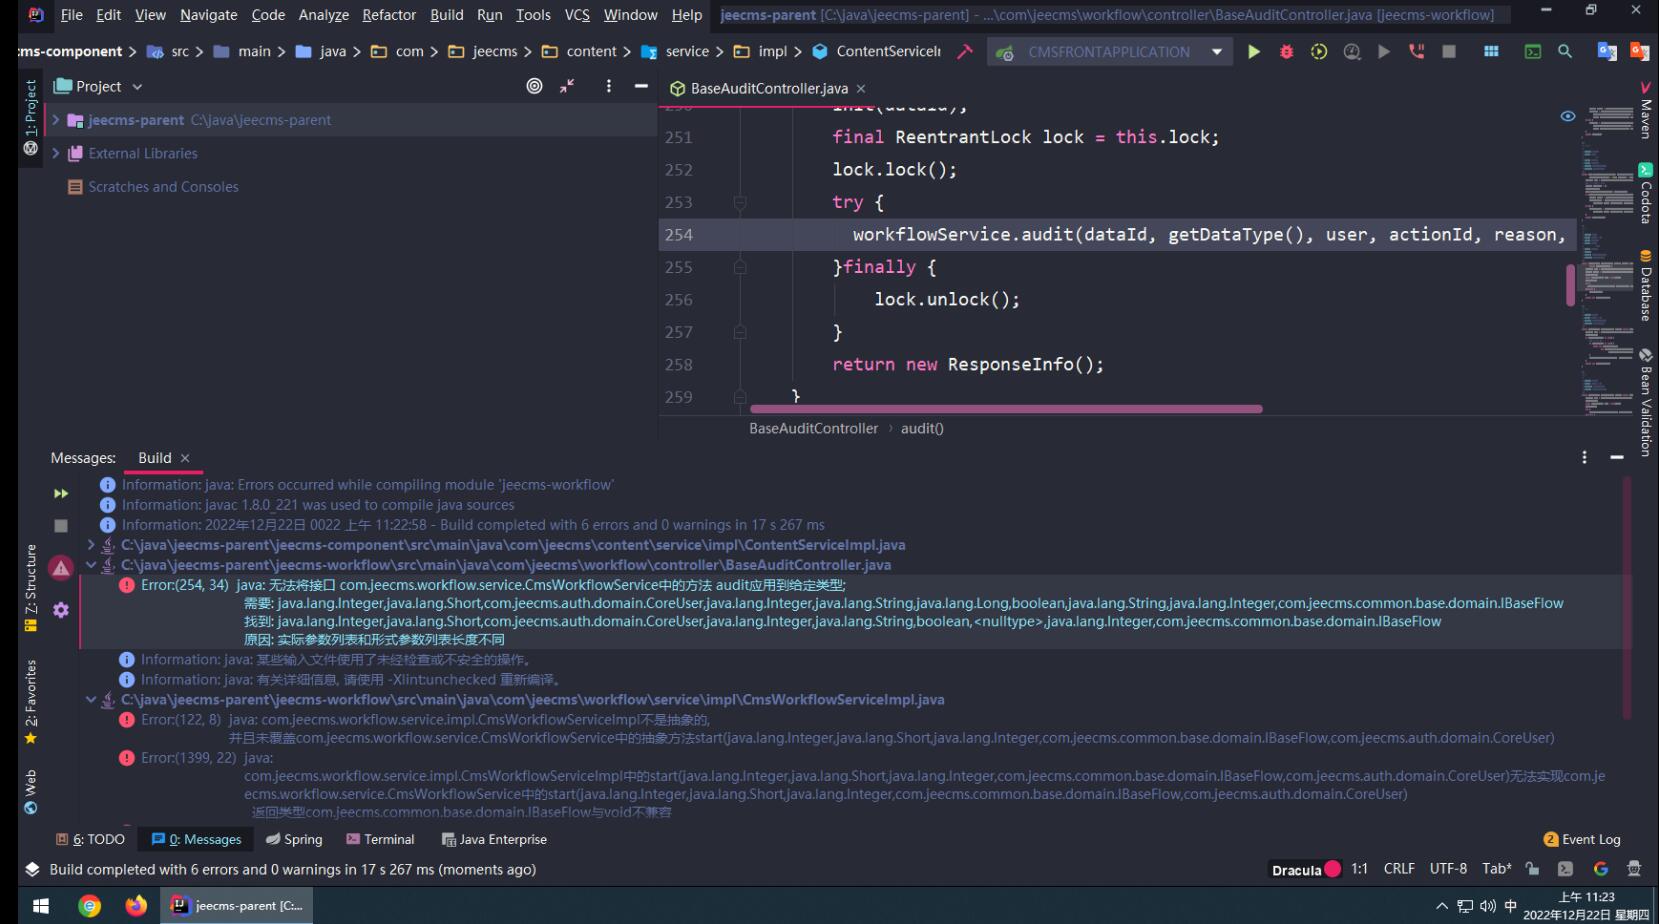Click the Stop square icon in toolbar
Screen dimensions: 1659x924
click(x=1449, y=52)
